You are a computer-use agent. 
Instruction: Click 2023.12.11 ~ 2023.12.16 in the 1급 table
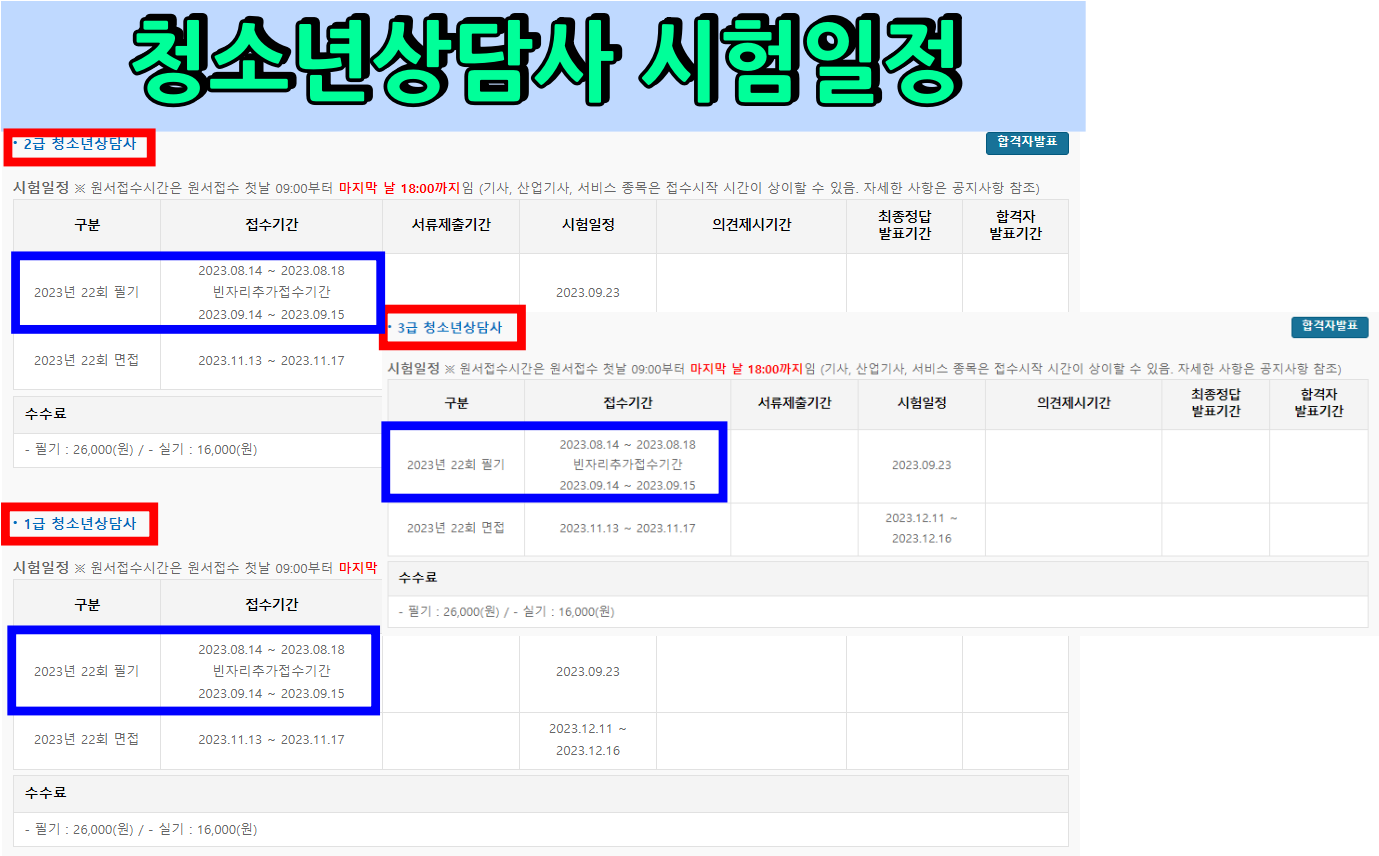tap(588, 739)
